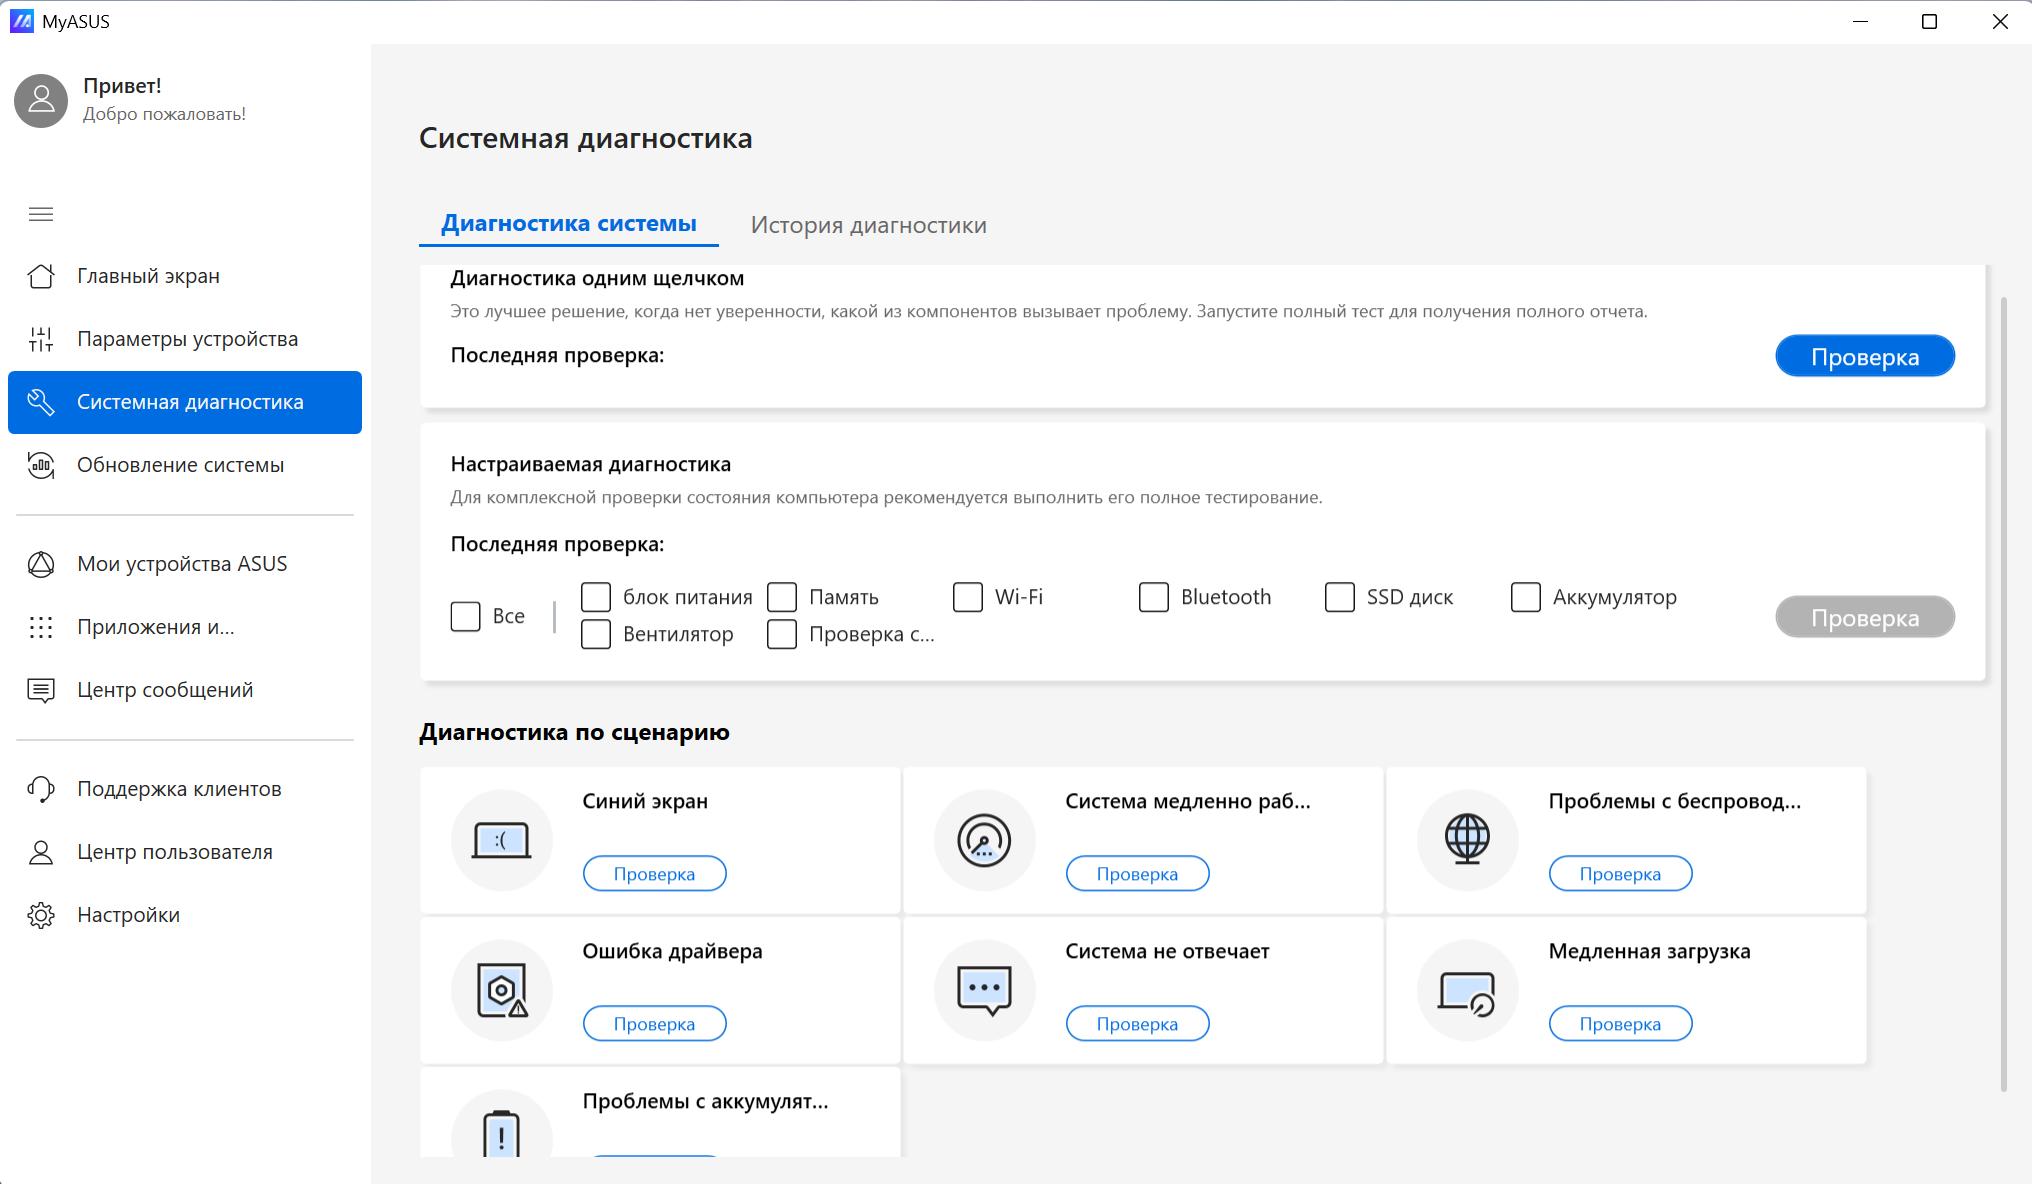The width and height of the screenshot is (2032, 1184).
Task: Open Поддержка клиентов headset icon
Action: tap(41, 789)
